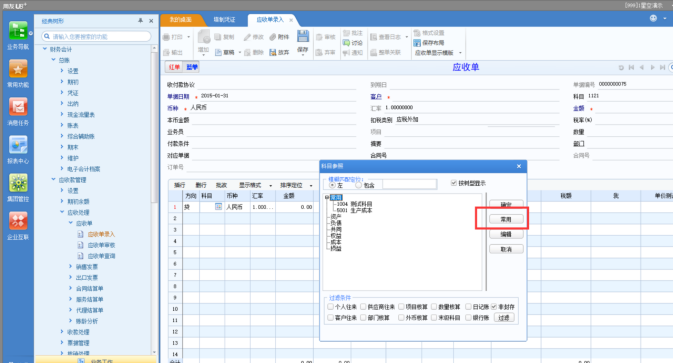
Task: Check the 数量核算 filter checkbox
Action: 434,306
